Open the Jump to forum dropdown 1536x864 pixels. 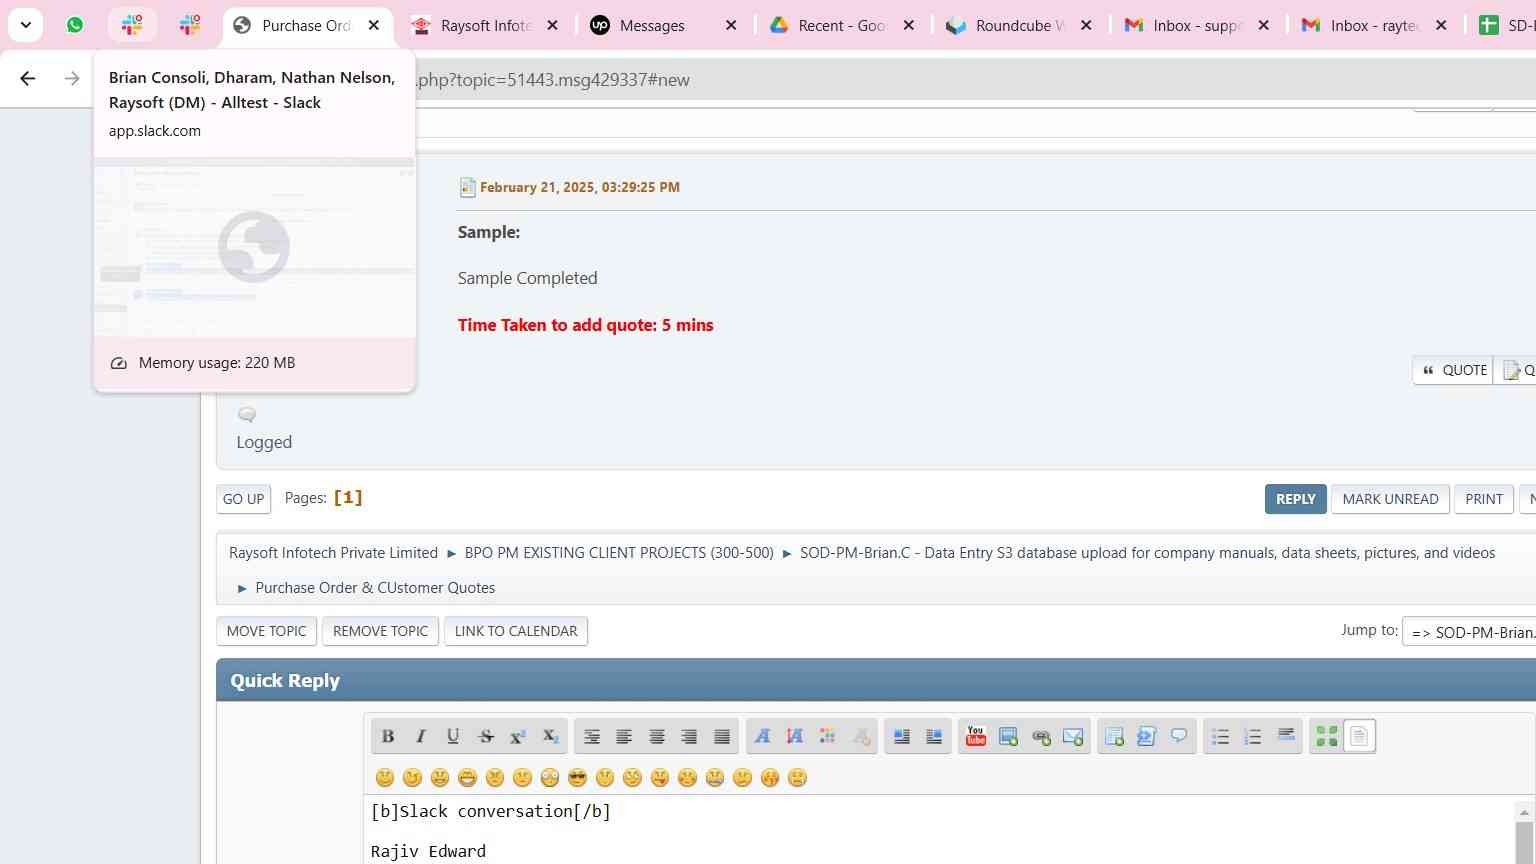click(x=1470, y=632)
